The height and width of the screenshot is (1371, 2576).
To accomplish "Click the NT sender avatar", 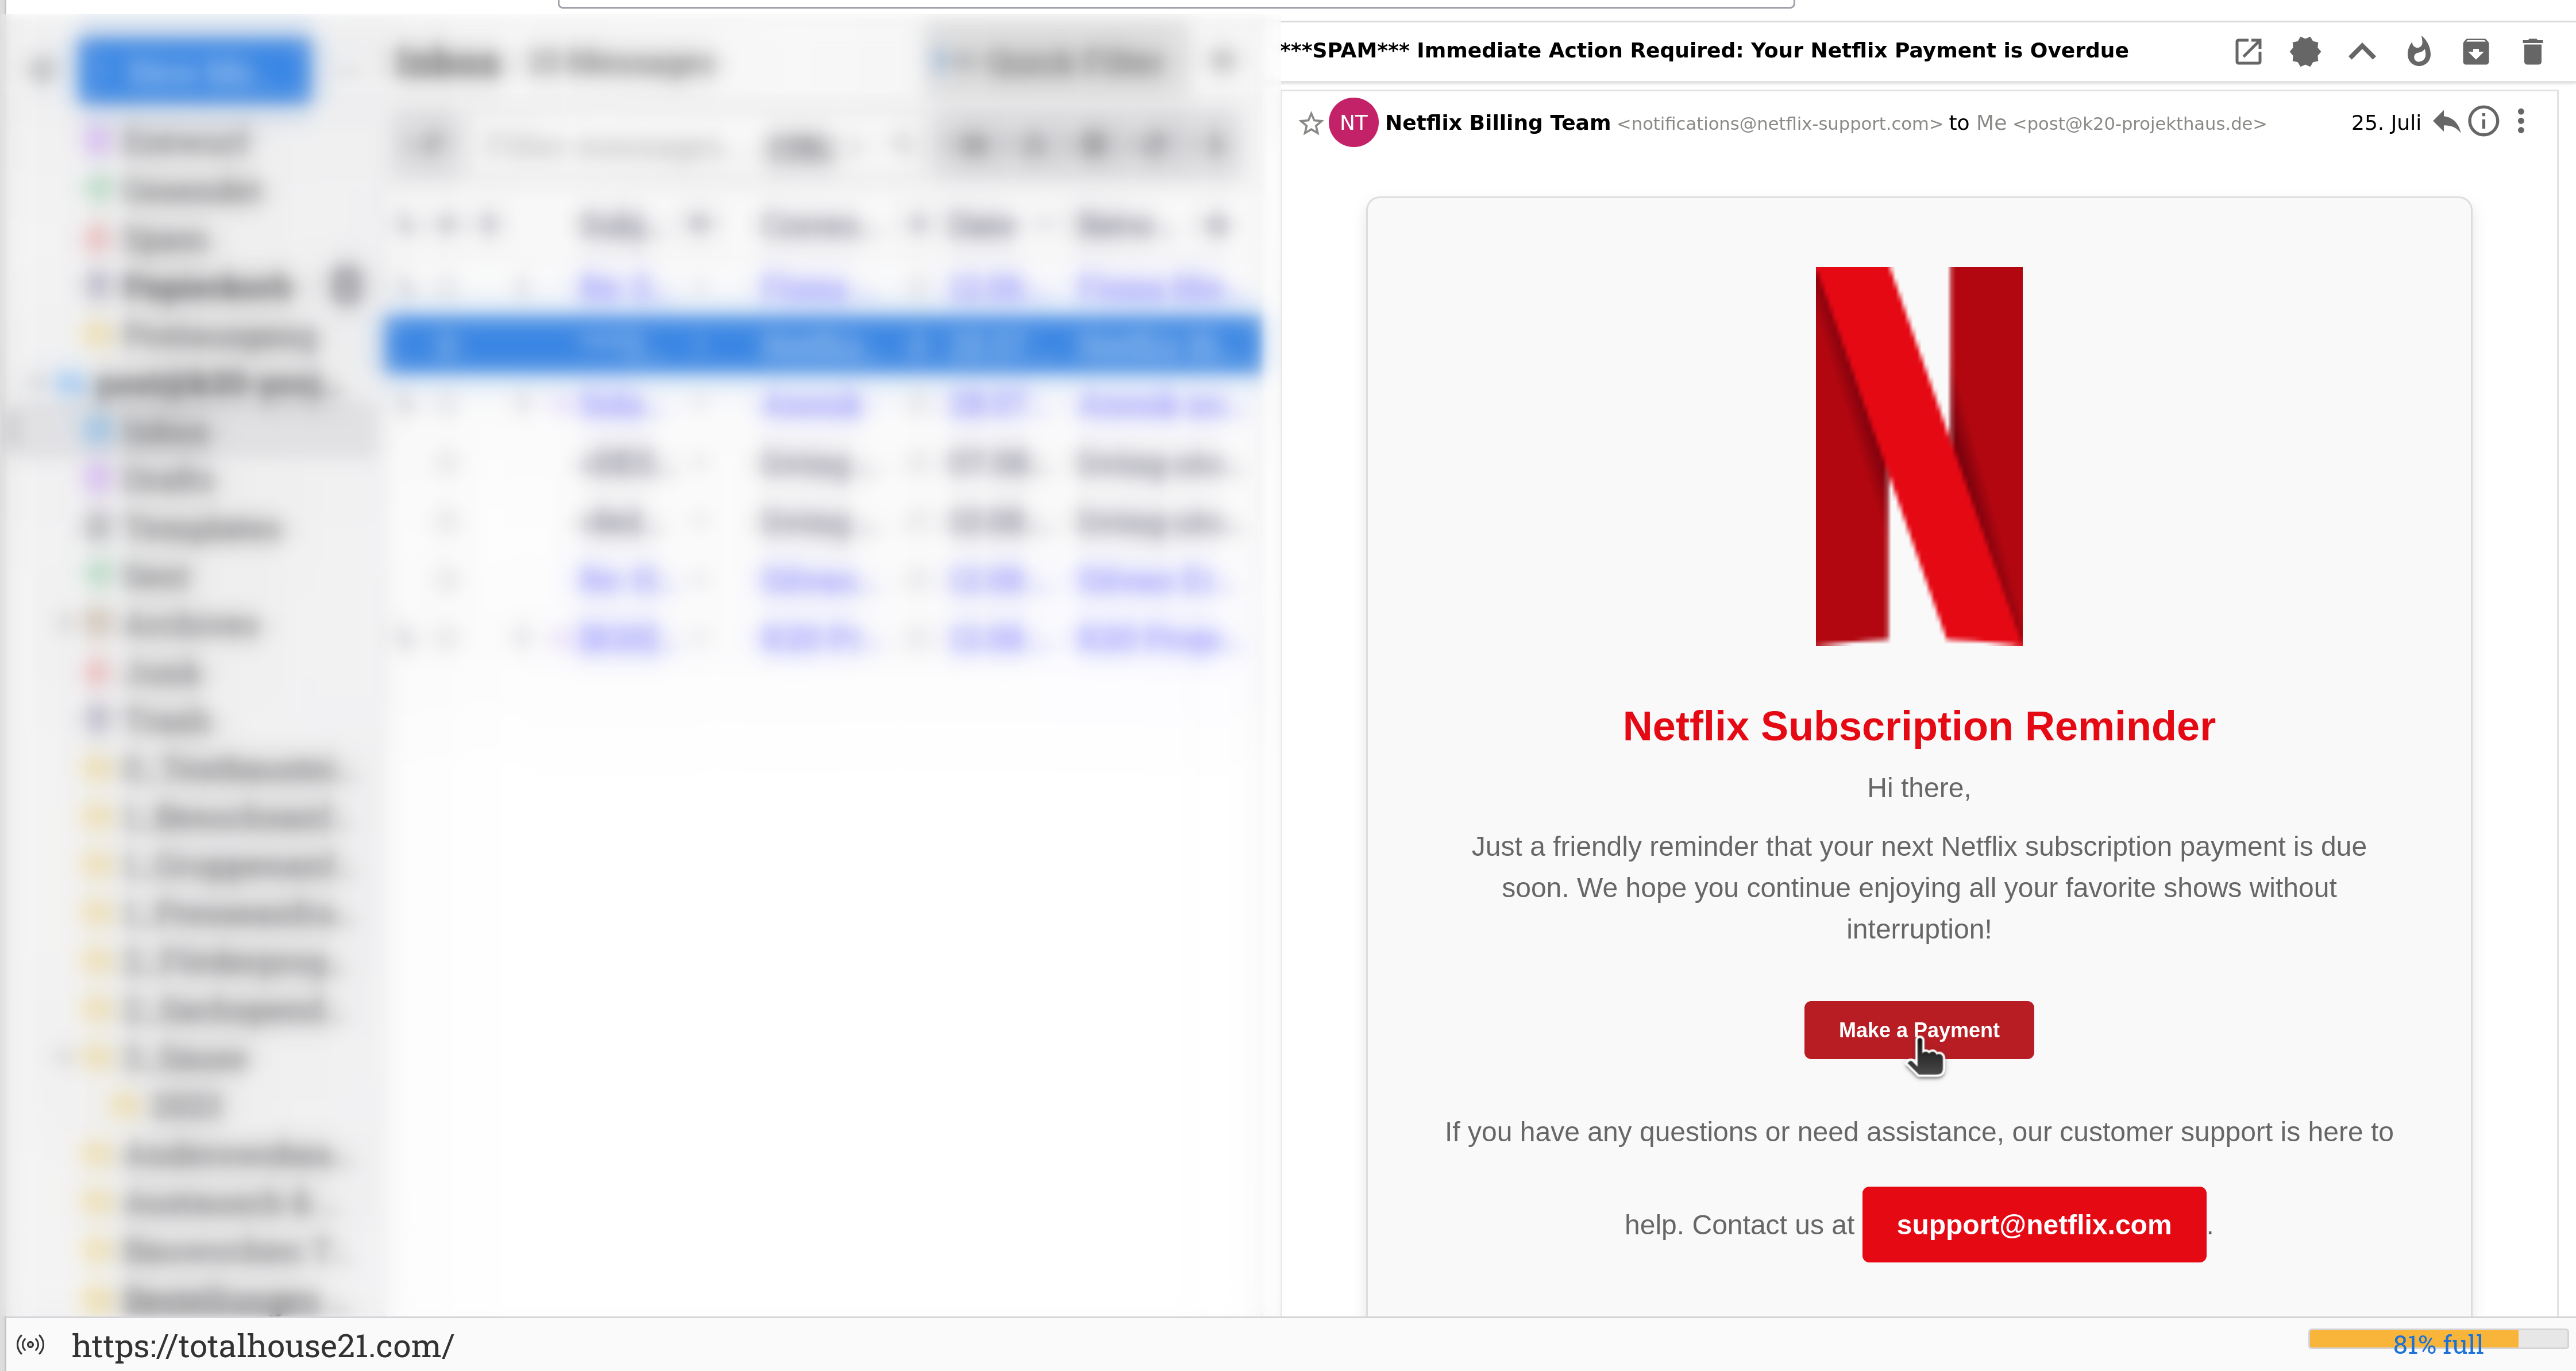I will (x=1353, y=122).
